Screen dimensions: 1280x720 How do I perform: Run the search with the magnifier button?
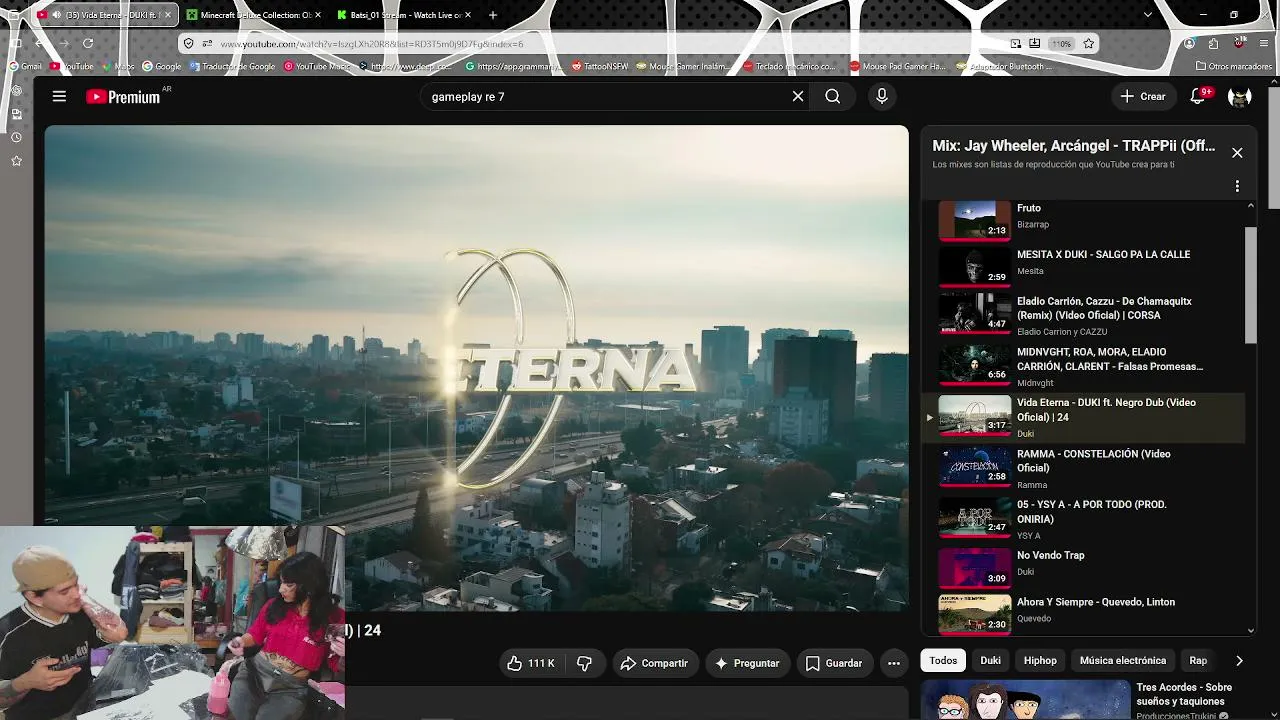(x=833, y=96)
